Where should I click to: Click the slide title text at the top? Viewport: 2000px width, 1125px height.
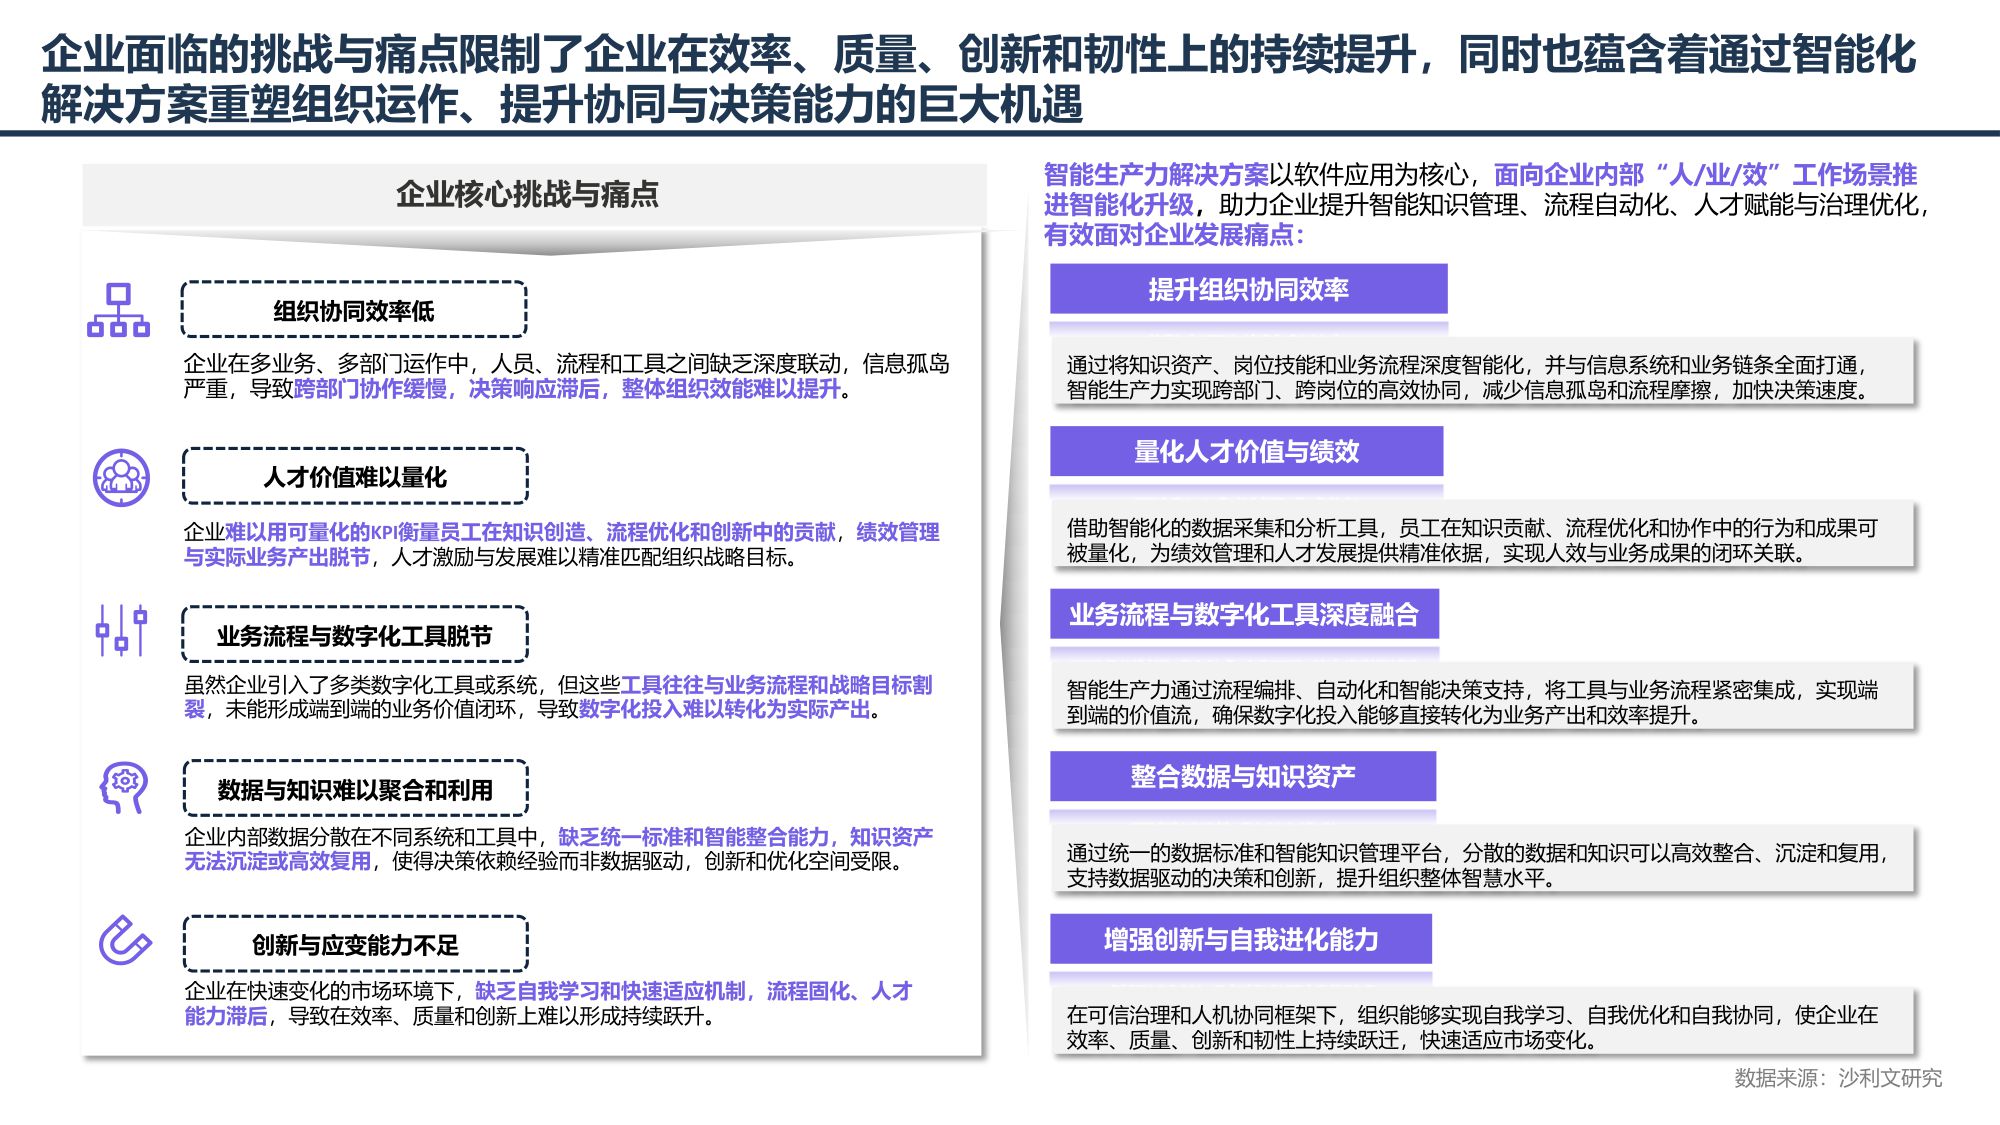pyautogui.click(x=990, y=75)
